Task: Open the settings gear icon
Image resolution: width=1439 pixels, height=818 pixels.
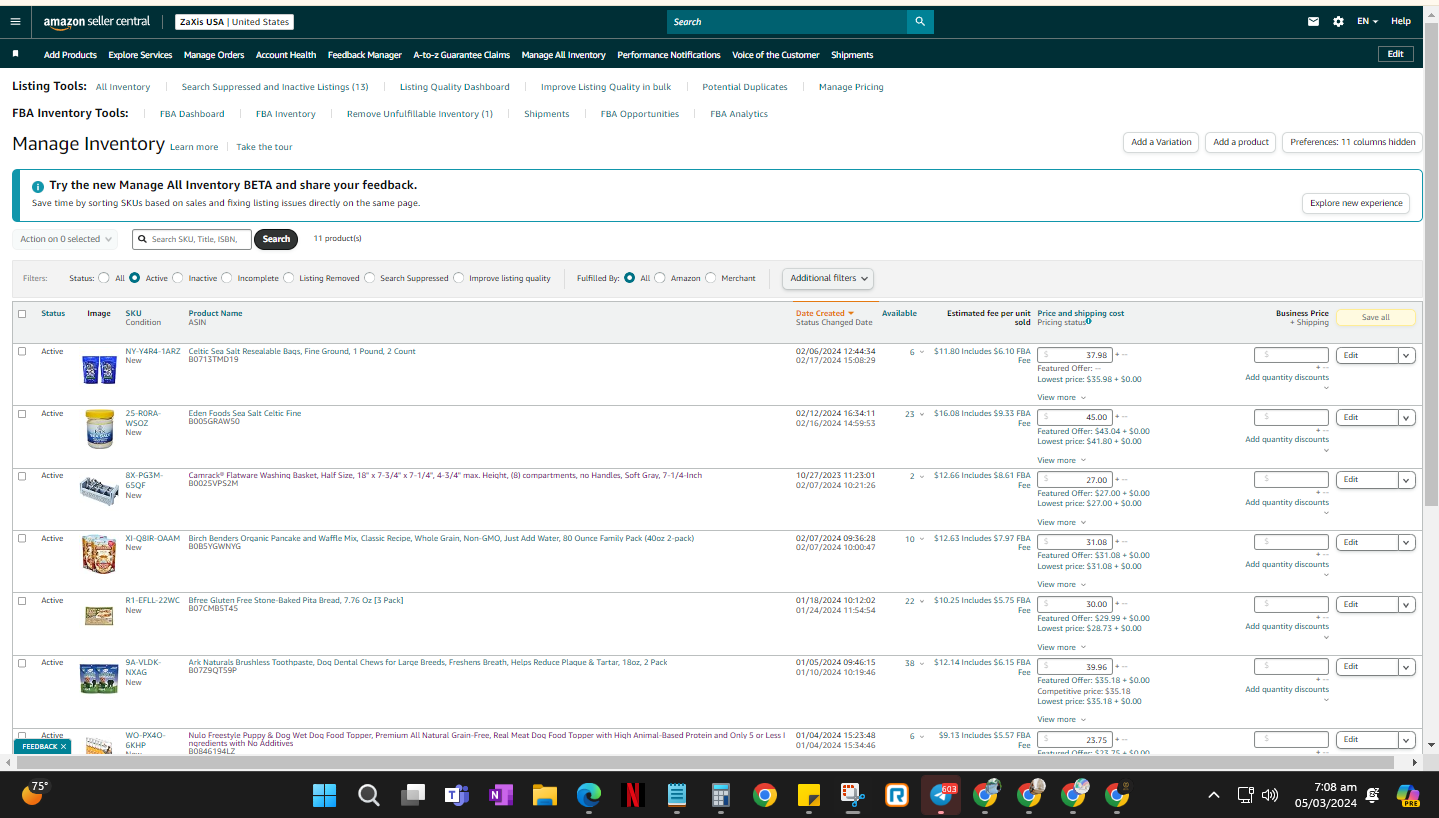Action: point(1338,21)
